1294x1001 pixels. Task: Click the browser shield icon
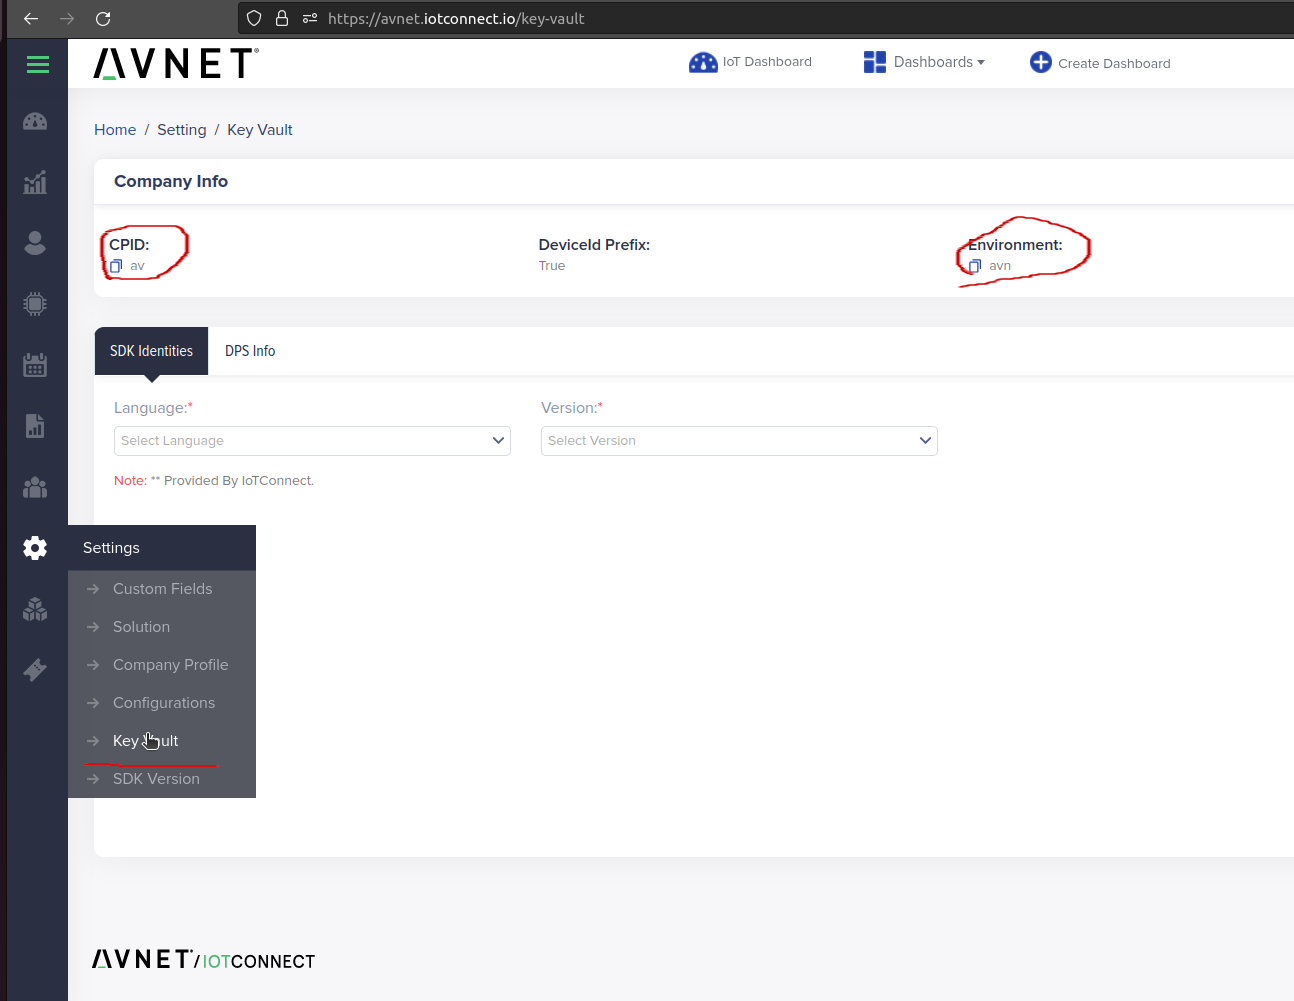click(x=254, y=18)
